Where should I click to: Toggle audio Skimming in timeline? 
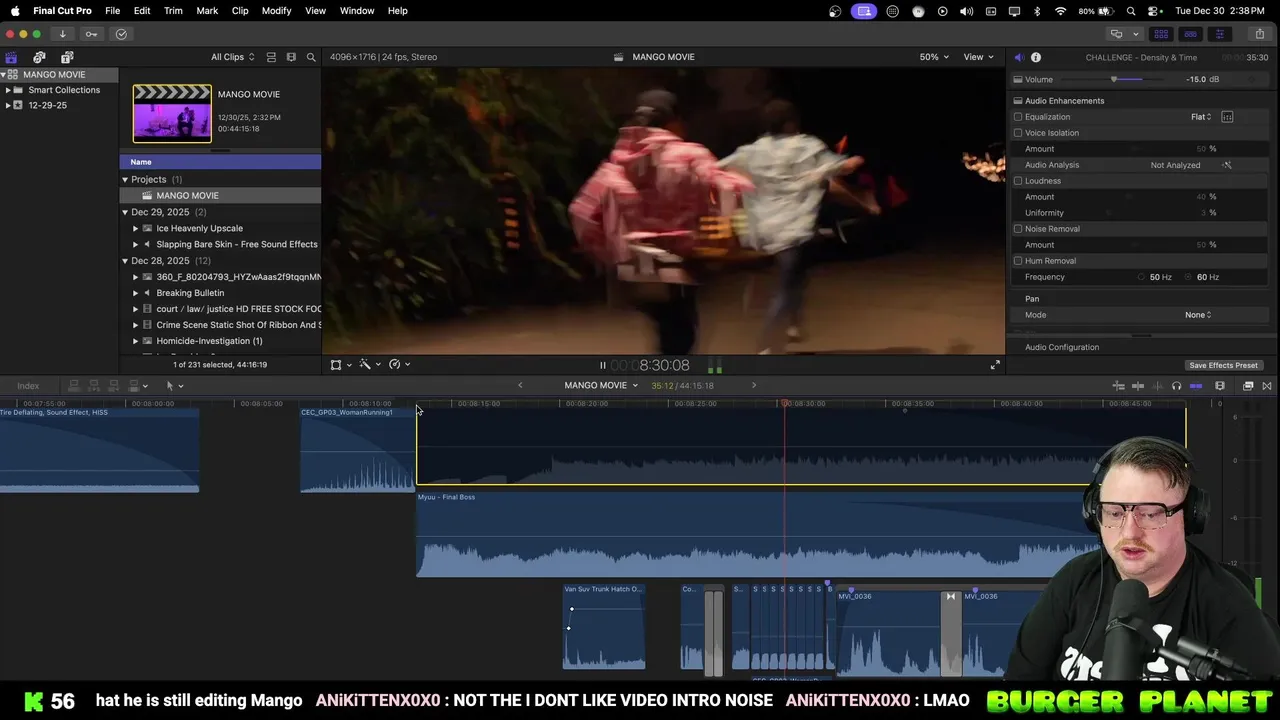click(1157, 386)
